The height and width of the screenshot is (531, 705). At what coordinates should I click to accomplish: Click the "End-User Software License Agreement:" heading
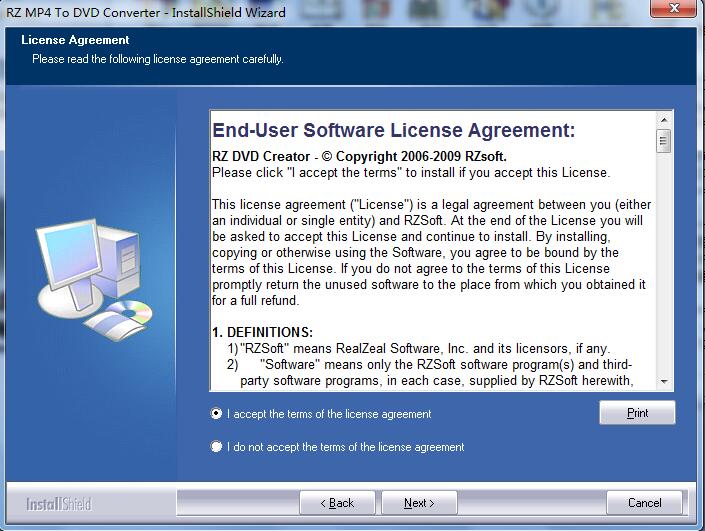click(393, 130)
